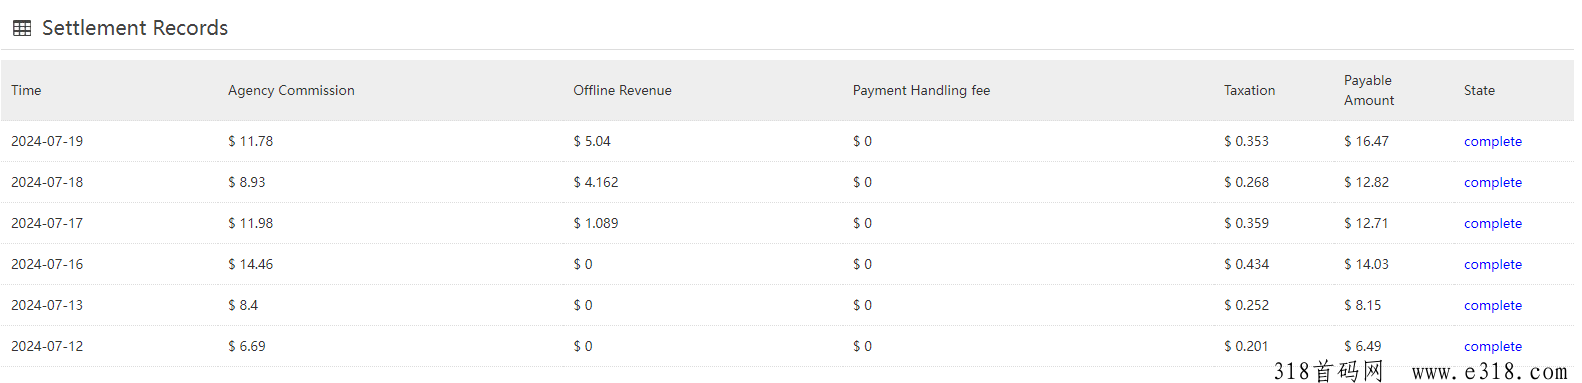
Task: Click payable amount $ 12.82
Action: coord(1366,182)
